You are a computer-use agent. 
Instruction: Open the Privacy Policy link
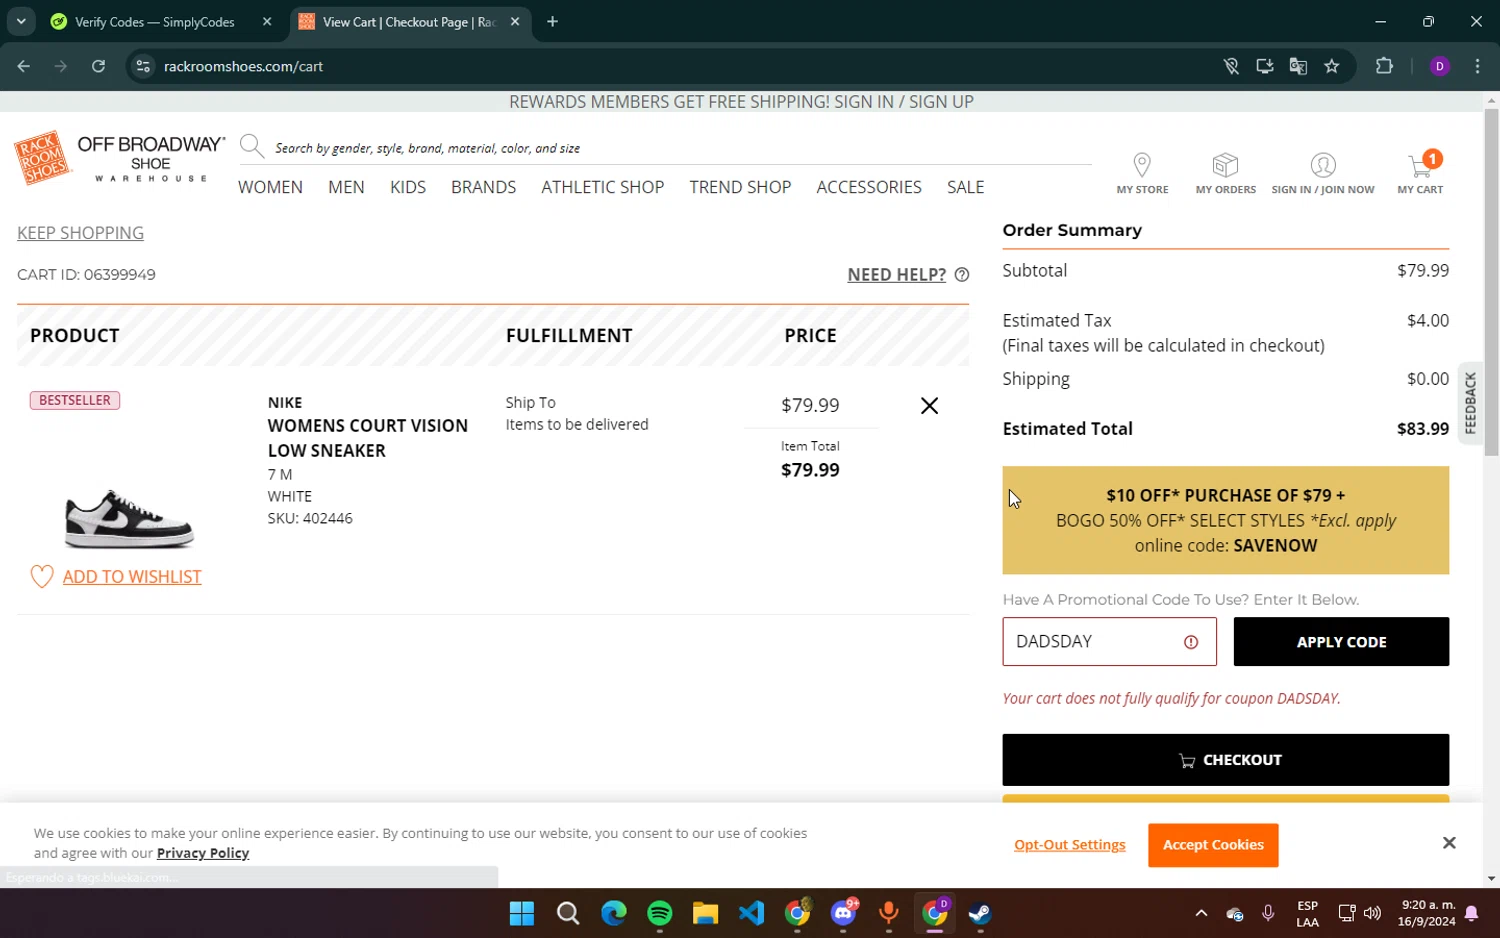click(x=202, y=853)
